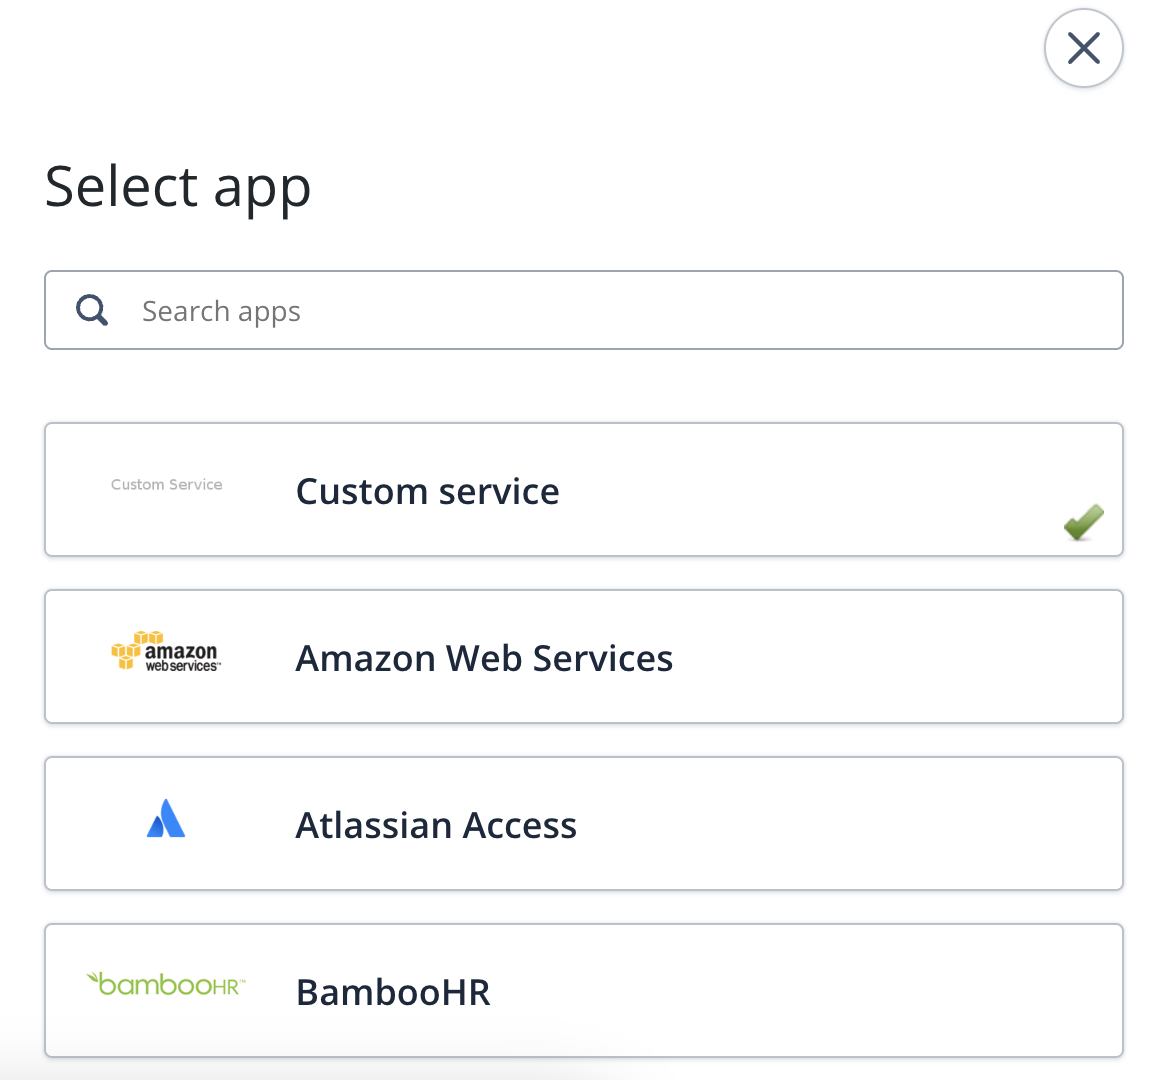This screenshot has height=1080, width=1170.
Task: Click the Select app heading
Action: [178, 187]
